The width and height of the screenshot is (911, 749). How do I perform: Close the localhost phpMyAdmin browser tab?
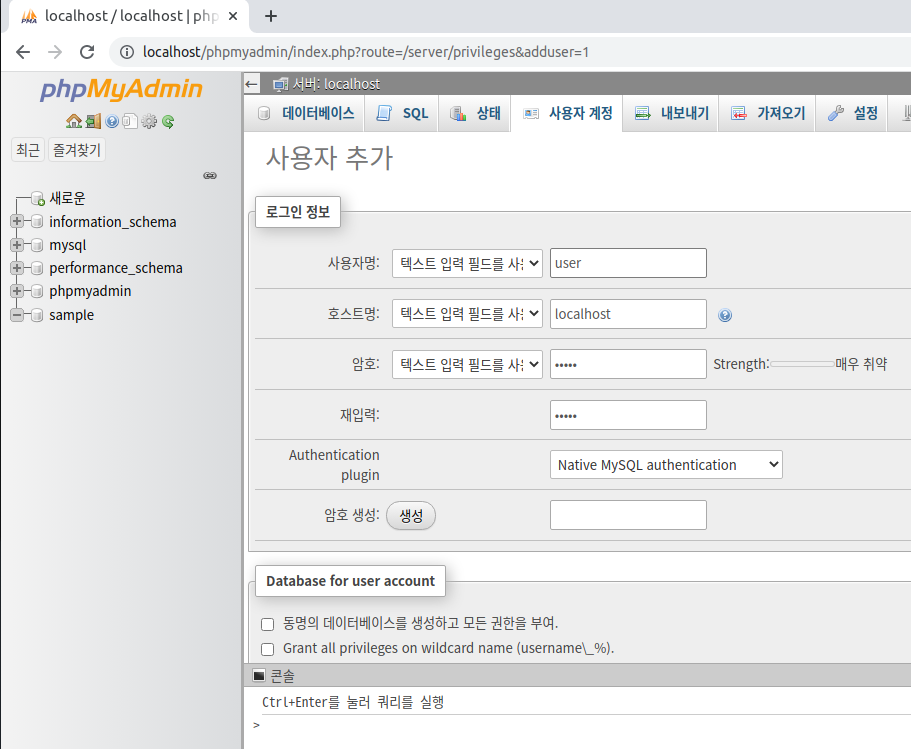233,16
